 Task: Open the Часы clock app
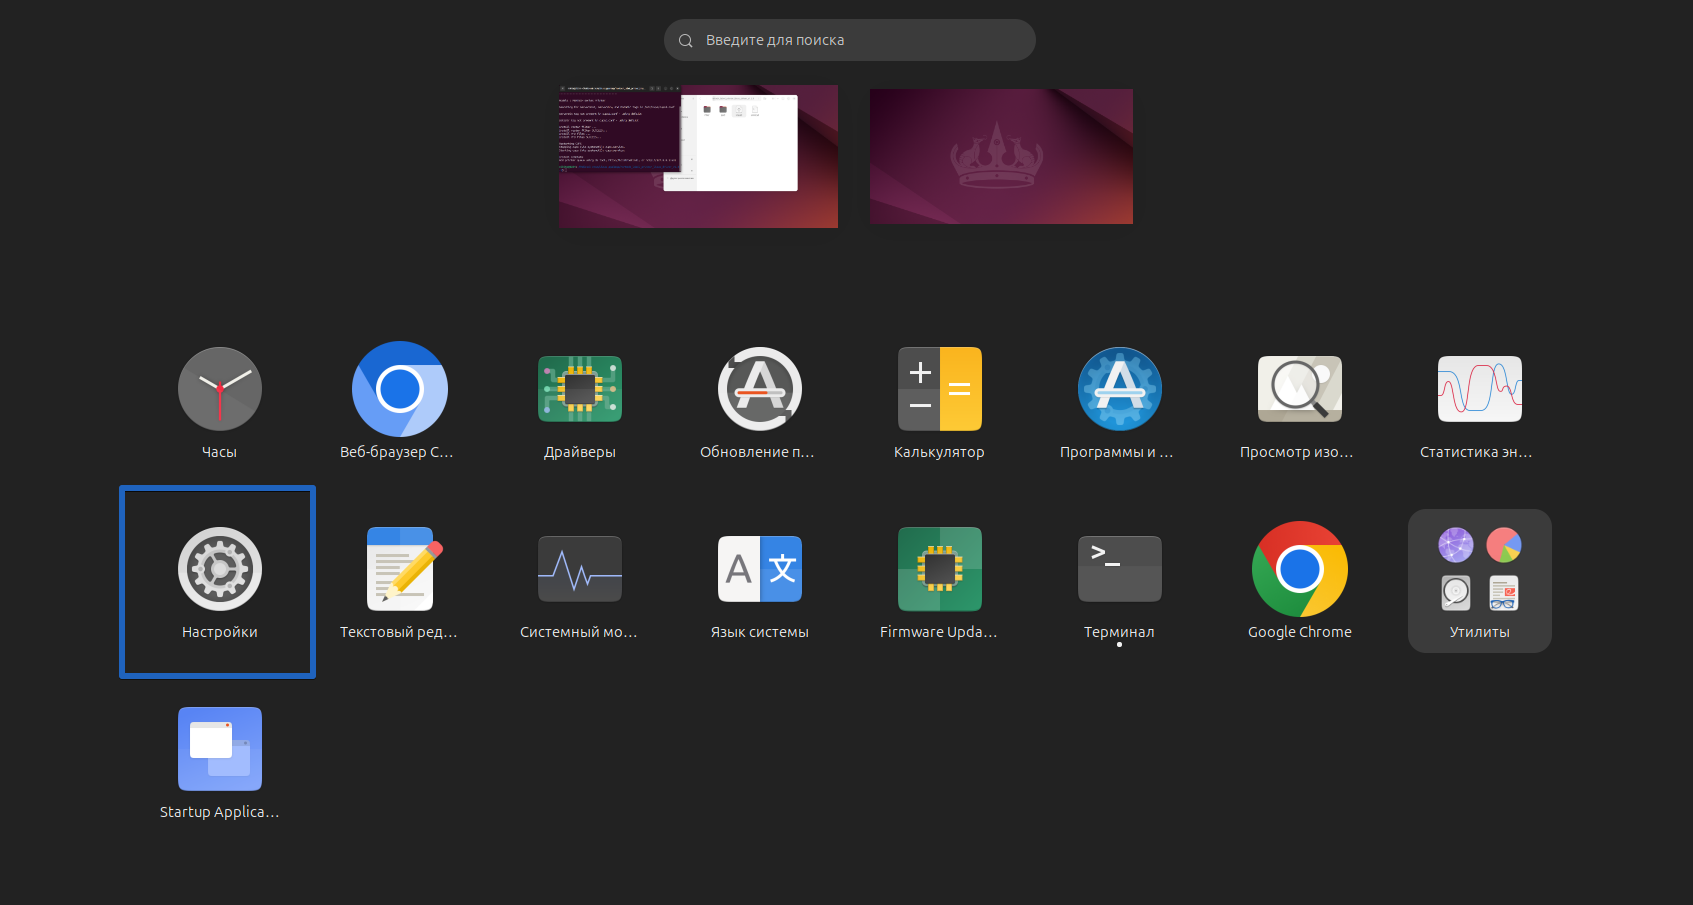(x=219, y=390)
